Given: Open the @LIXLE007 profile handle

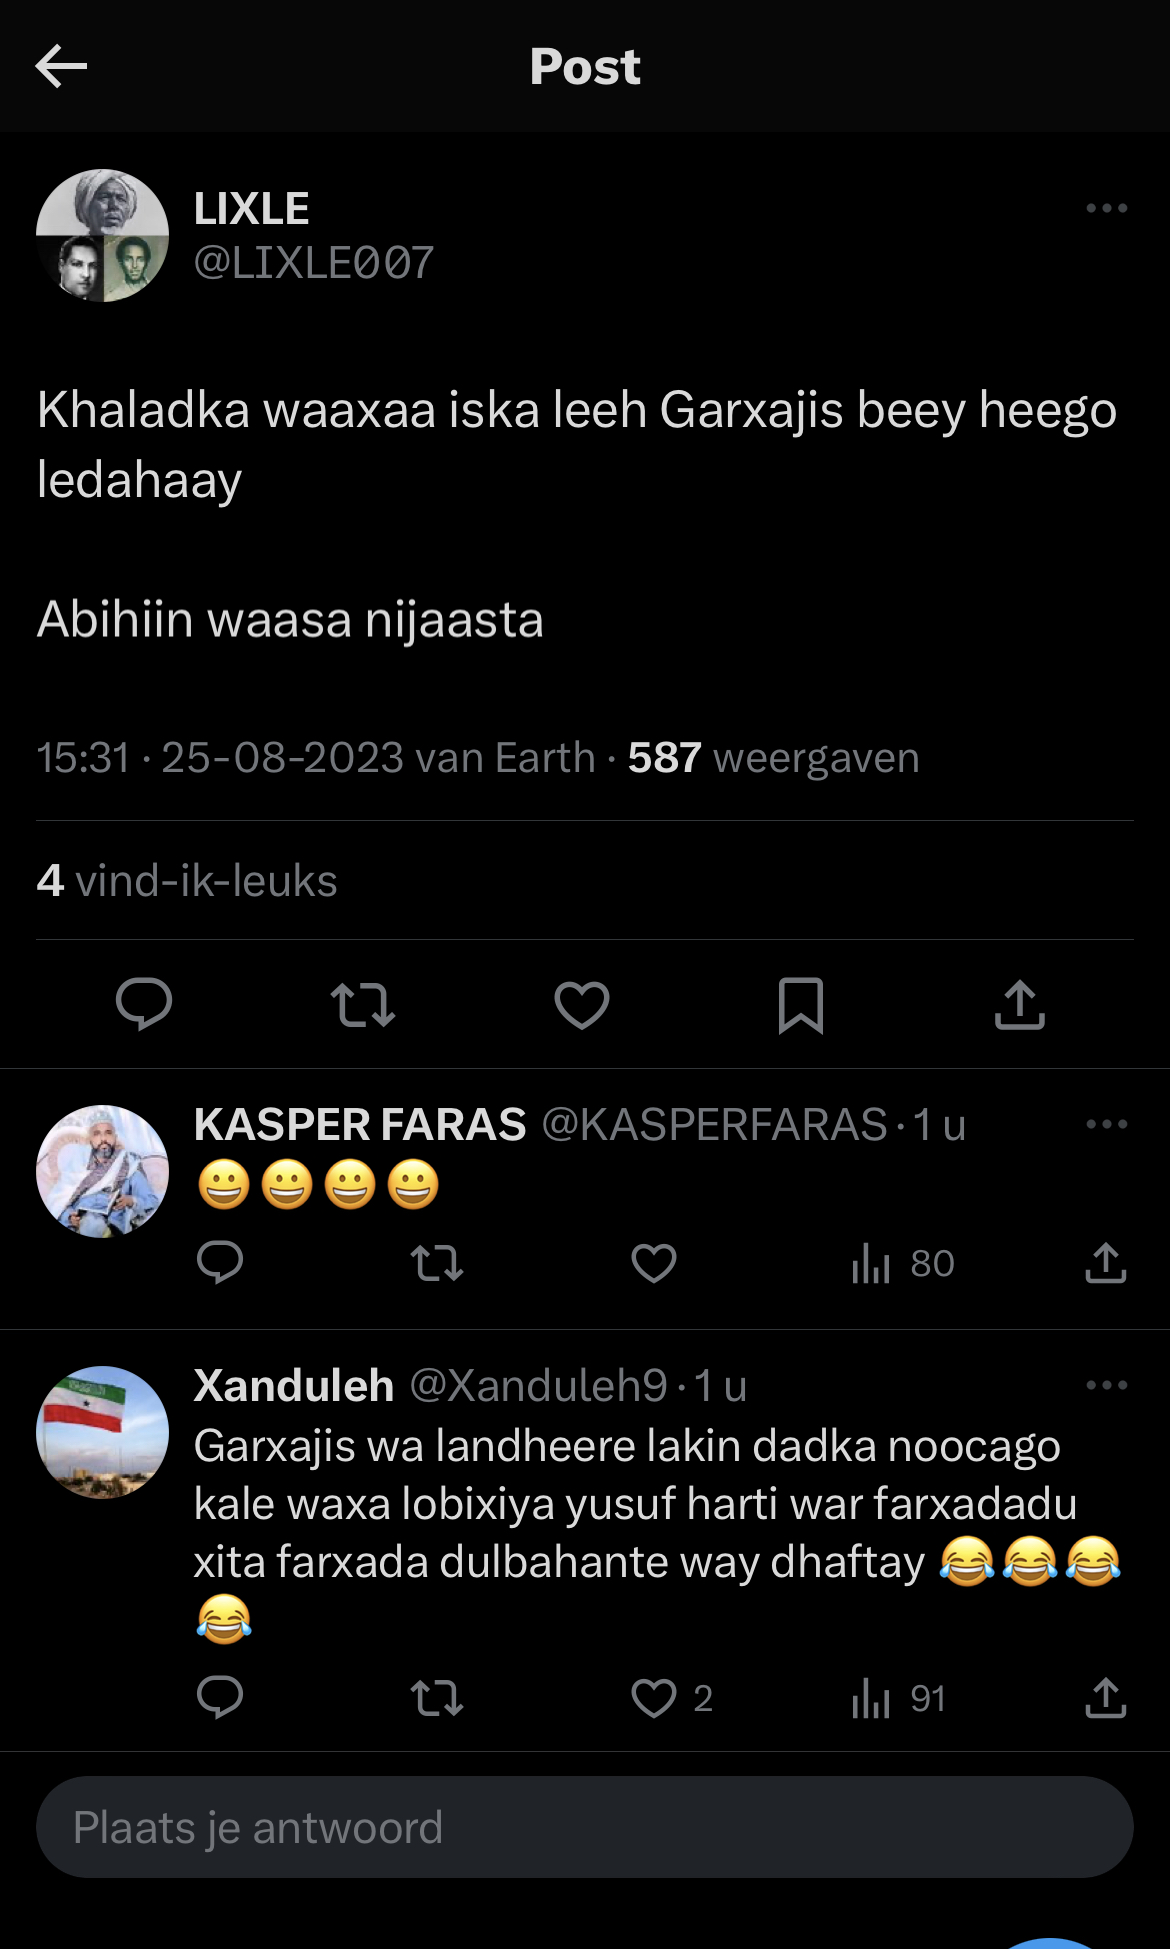Looking at the screenshot, I should click(313, 263).
